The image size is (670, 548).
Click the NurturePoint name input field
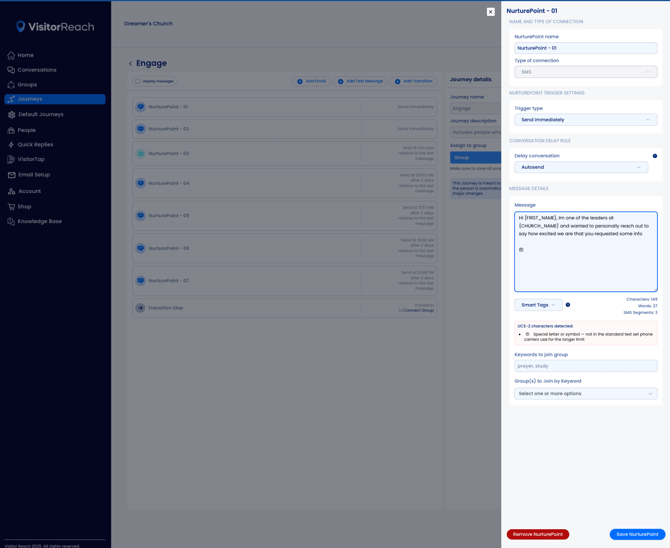585,48
